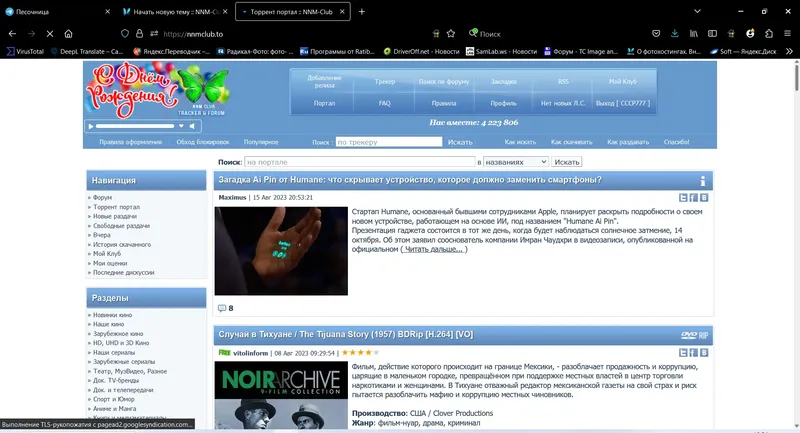800x433 pixels.
Task: Click Искать next to tracker search
Action: (460, 142)
